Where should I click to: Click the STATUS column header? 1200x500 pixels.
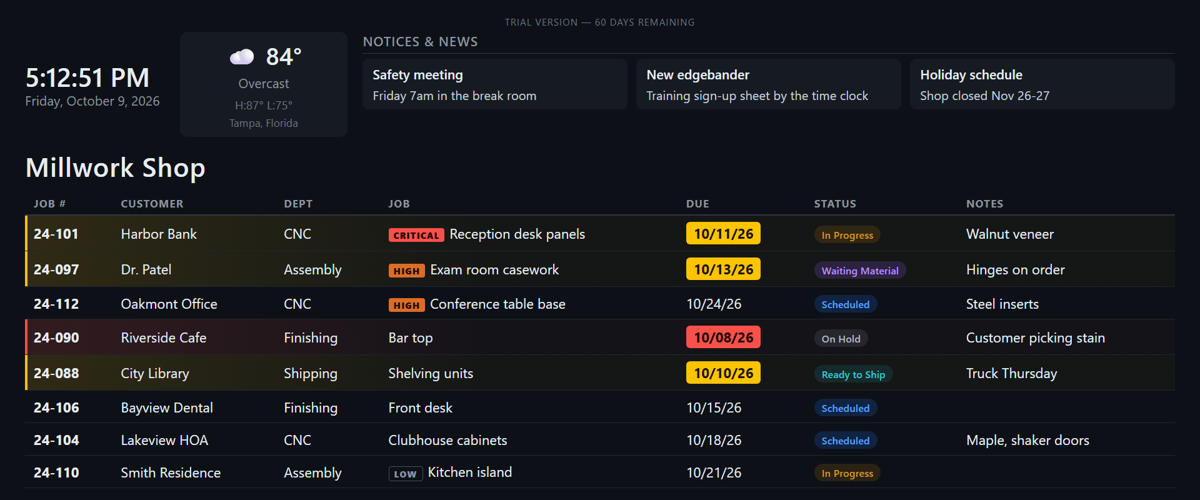click(835, 204)
